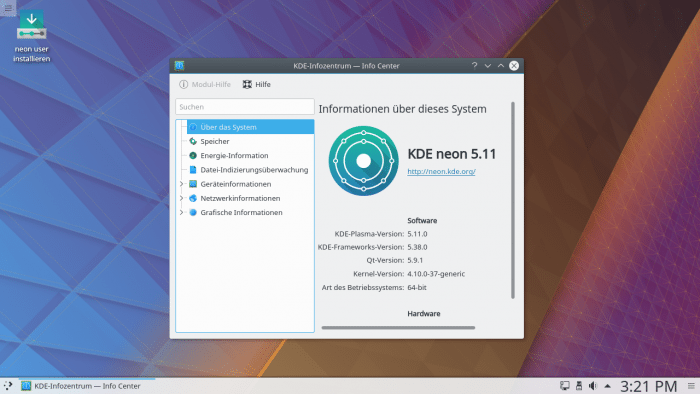This screenshot has width=700, height=394.
Task: Open the desktop toolbox menu in the corner
Action: (x=8, y=8)
